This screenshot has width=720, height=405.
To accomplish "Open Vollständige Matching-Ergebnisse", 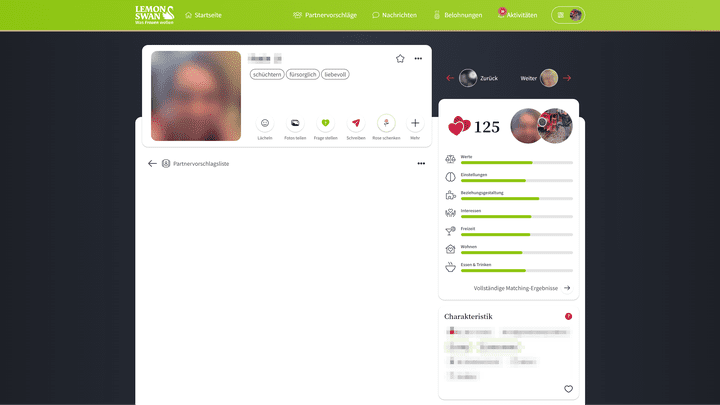I will 522,288.
